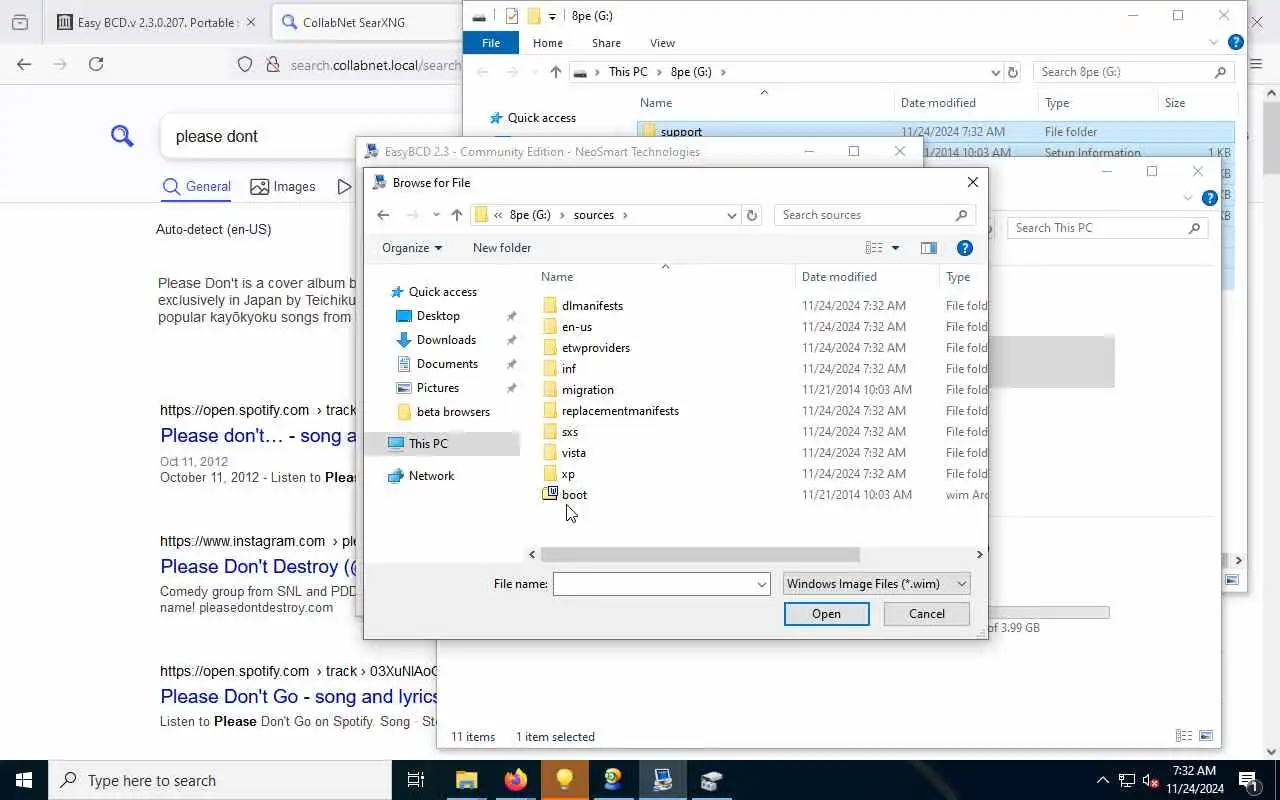Go up one folder level in Browse dialog
Image resolution: width=1280 pixels, height=800 pixels.
click(457, 215)
